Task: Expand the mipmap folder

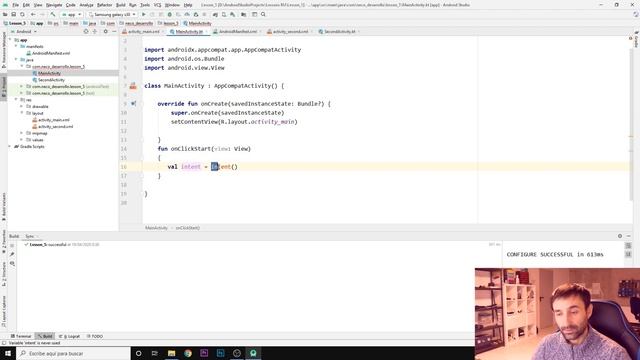Action: pos(22,133)
